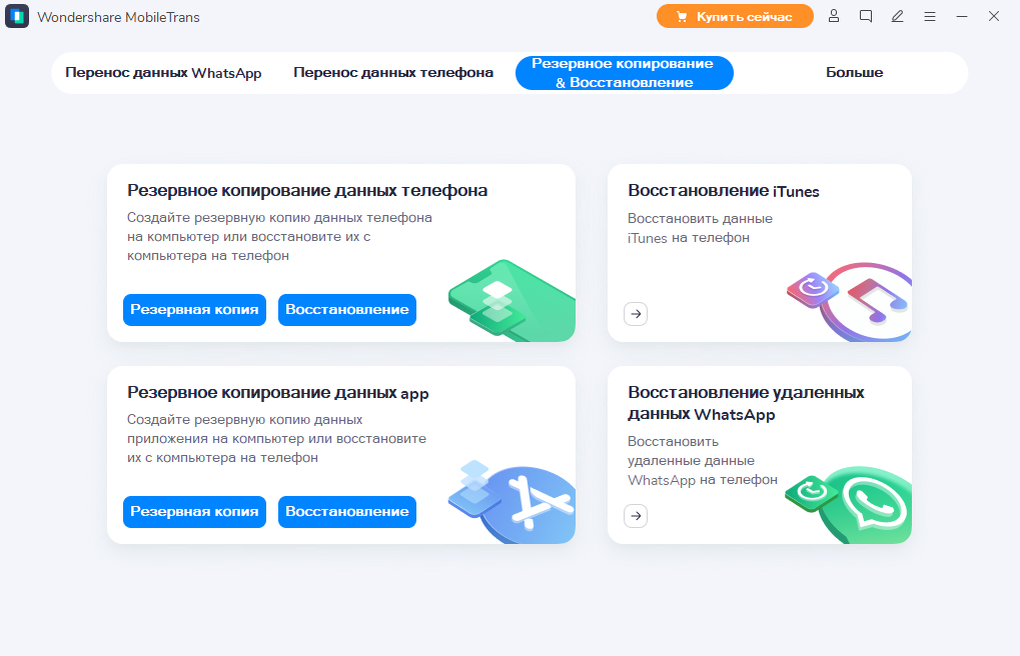Switch to Перенос данных телефона tab
The width and height of the screenshot is (1020, 656).
tap(393, 73)
